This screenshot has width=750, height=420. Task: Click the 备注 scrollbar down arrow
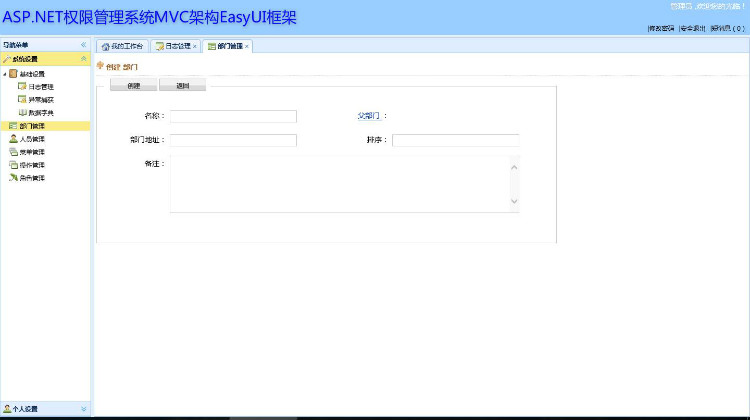pos(514,201)
